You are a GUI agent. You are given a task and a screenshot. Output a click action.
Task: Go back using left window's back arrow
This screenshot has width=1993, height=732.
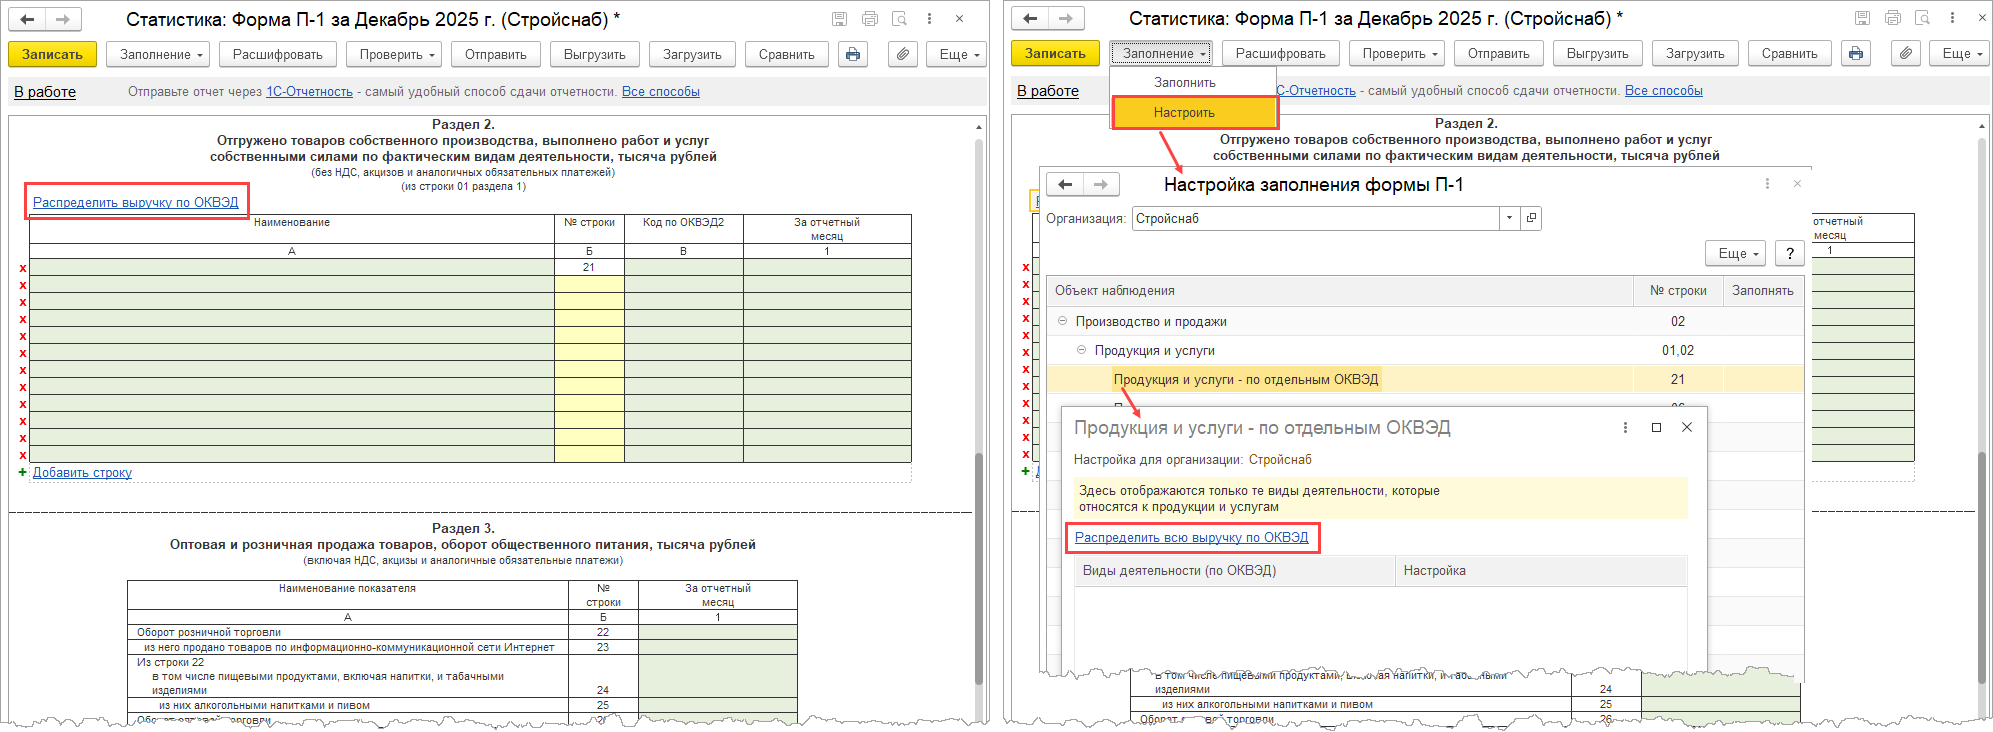[28, 19]
